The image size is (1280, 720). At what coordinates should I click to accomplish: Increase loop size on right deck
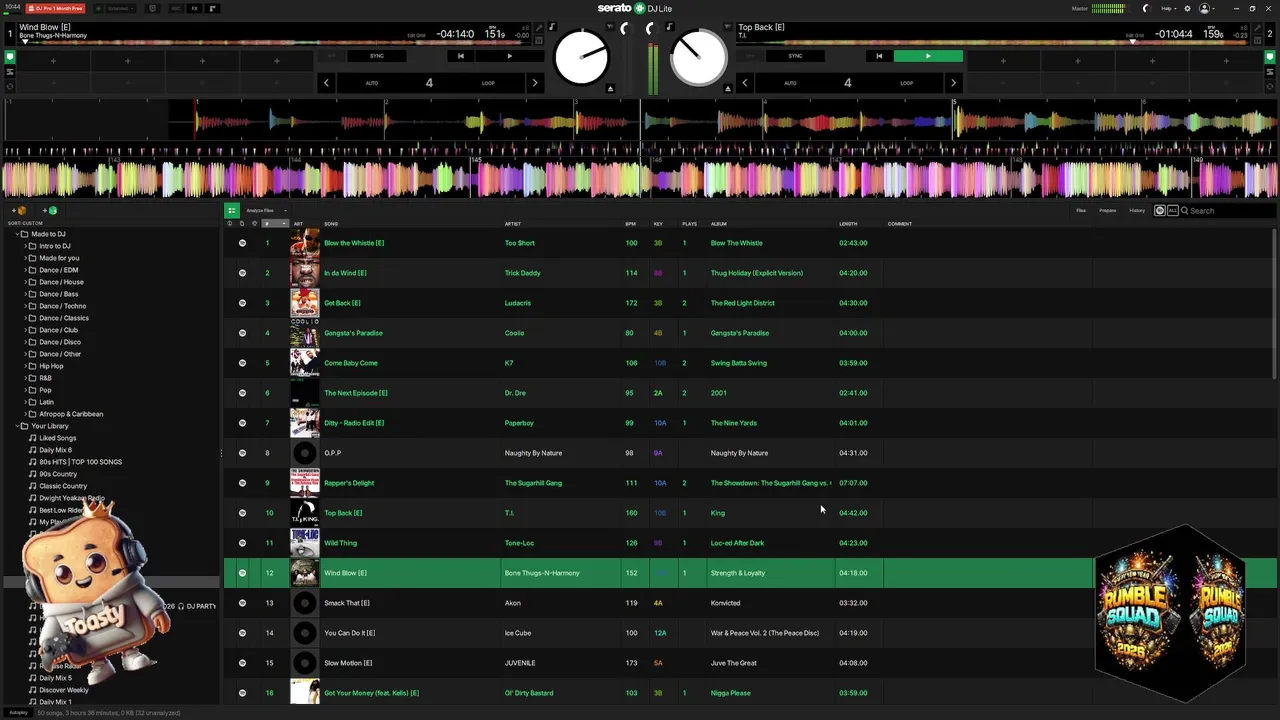coord(953,83)
